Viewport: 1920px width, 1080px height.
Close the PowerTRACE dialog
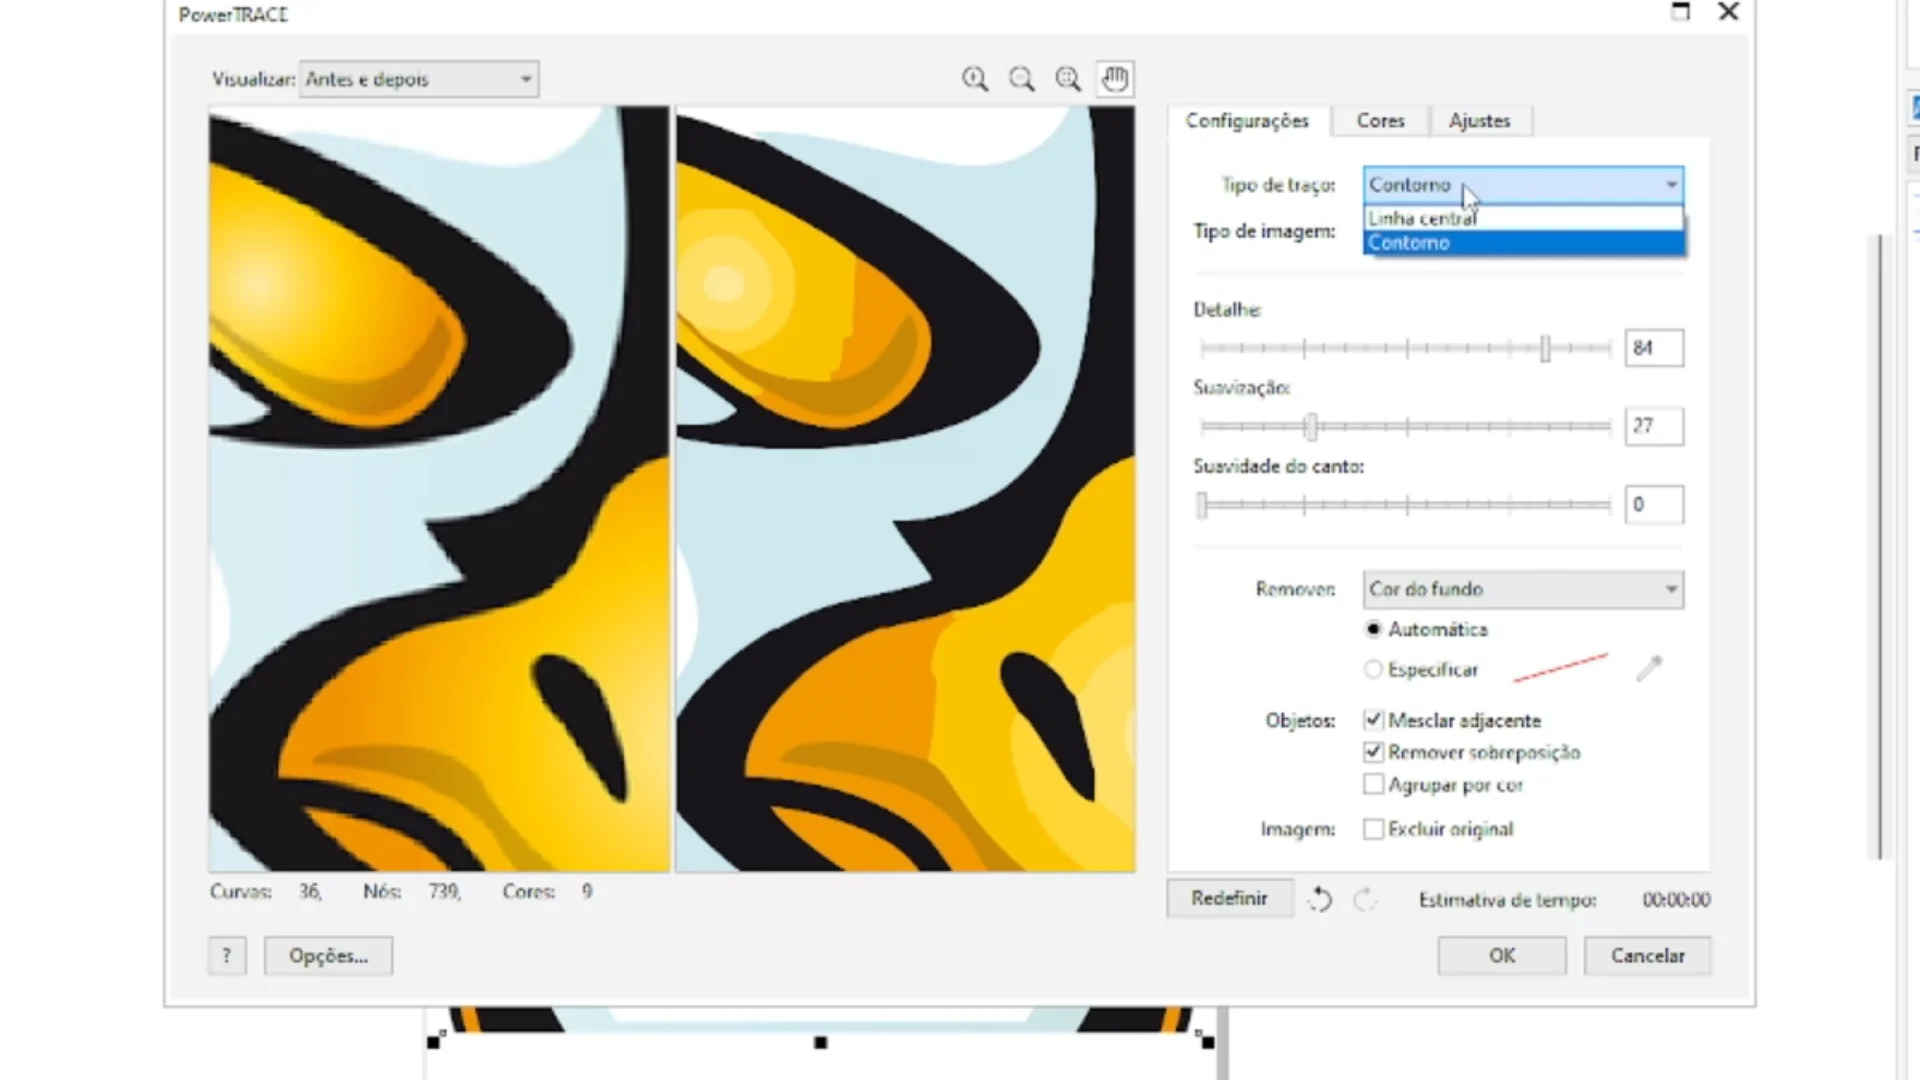(1728, 12)
